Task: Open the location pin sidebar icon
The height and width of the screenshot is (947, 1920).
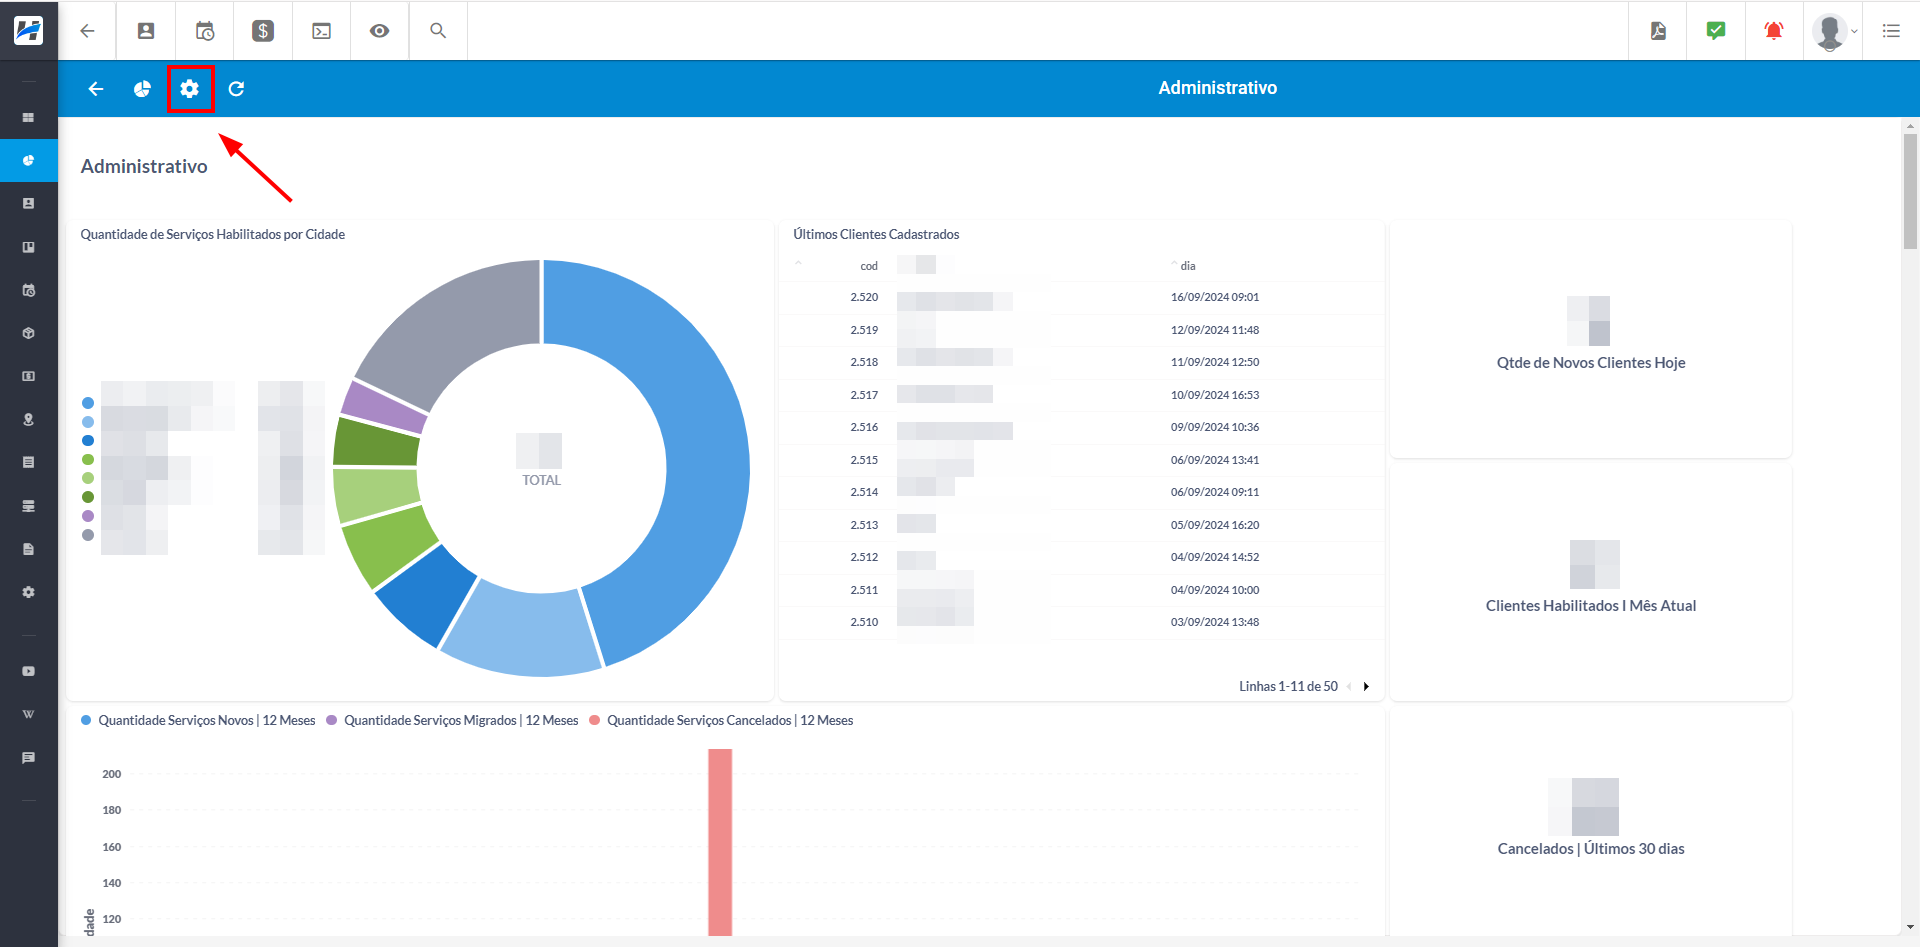Action: pyautogui.click(x=29, y=419)
